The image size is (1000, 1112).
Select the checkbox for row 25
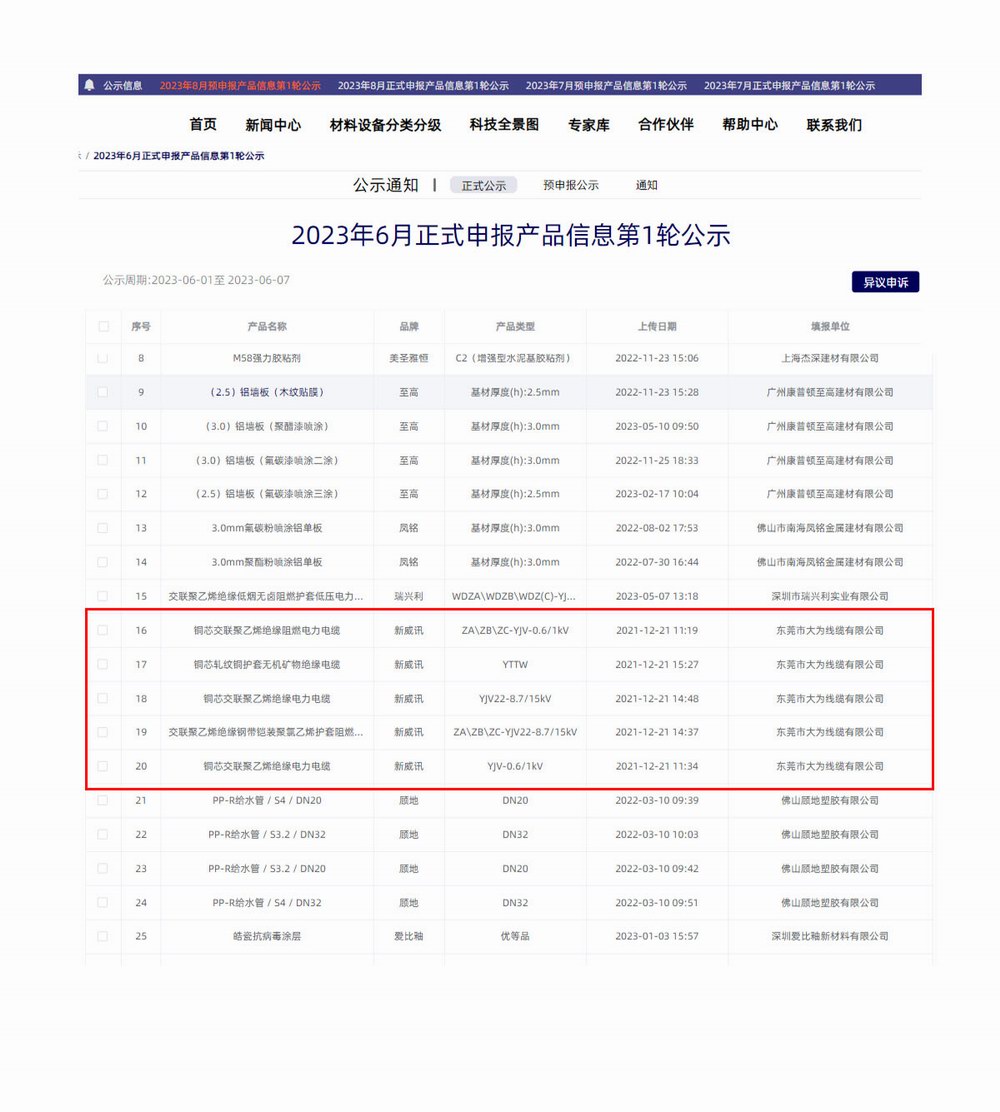(103, 936)
